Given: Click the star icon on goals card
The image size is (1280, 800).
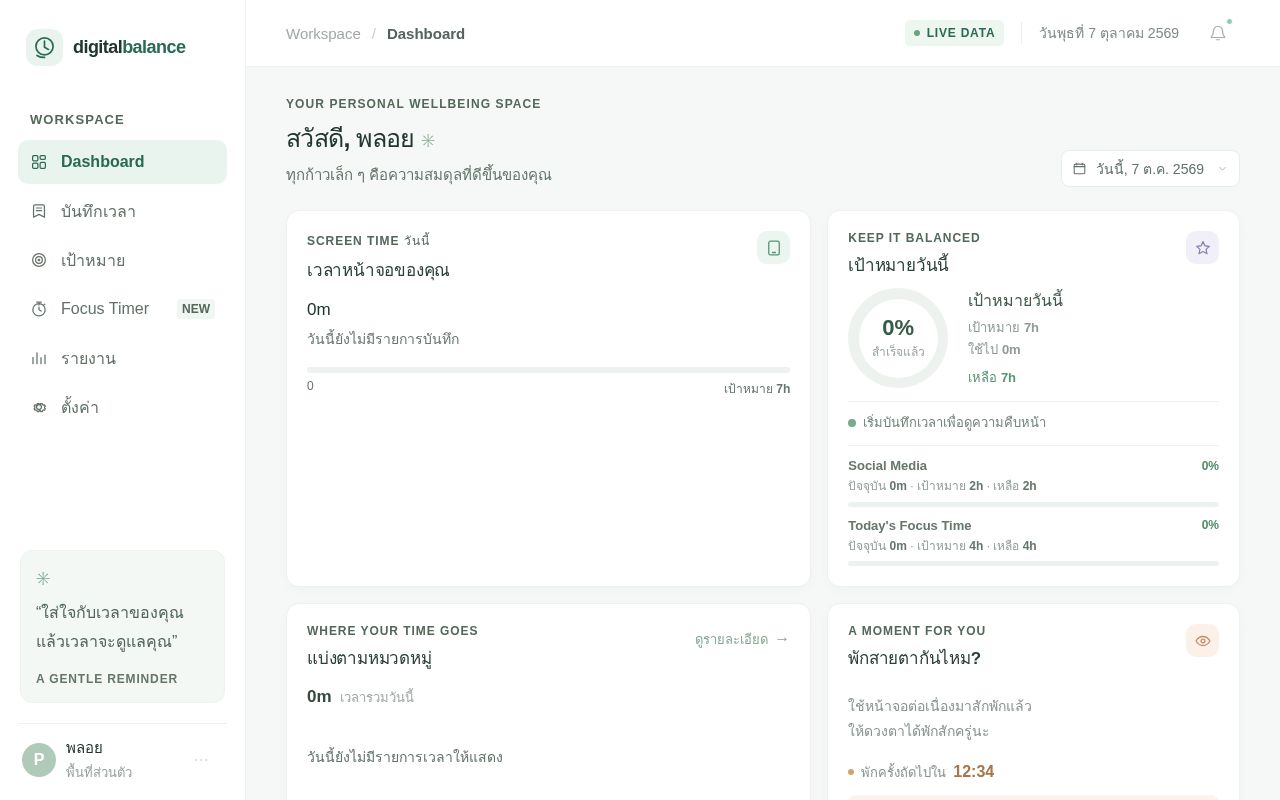Looking at the screenshot, I should pos(1202,248).
